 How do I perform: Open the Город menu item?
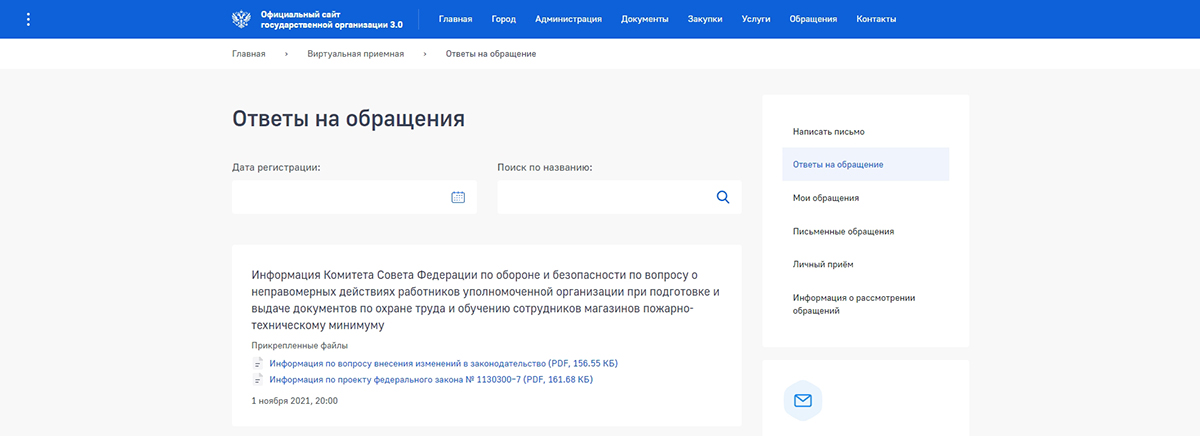[x=504, y=19]
